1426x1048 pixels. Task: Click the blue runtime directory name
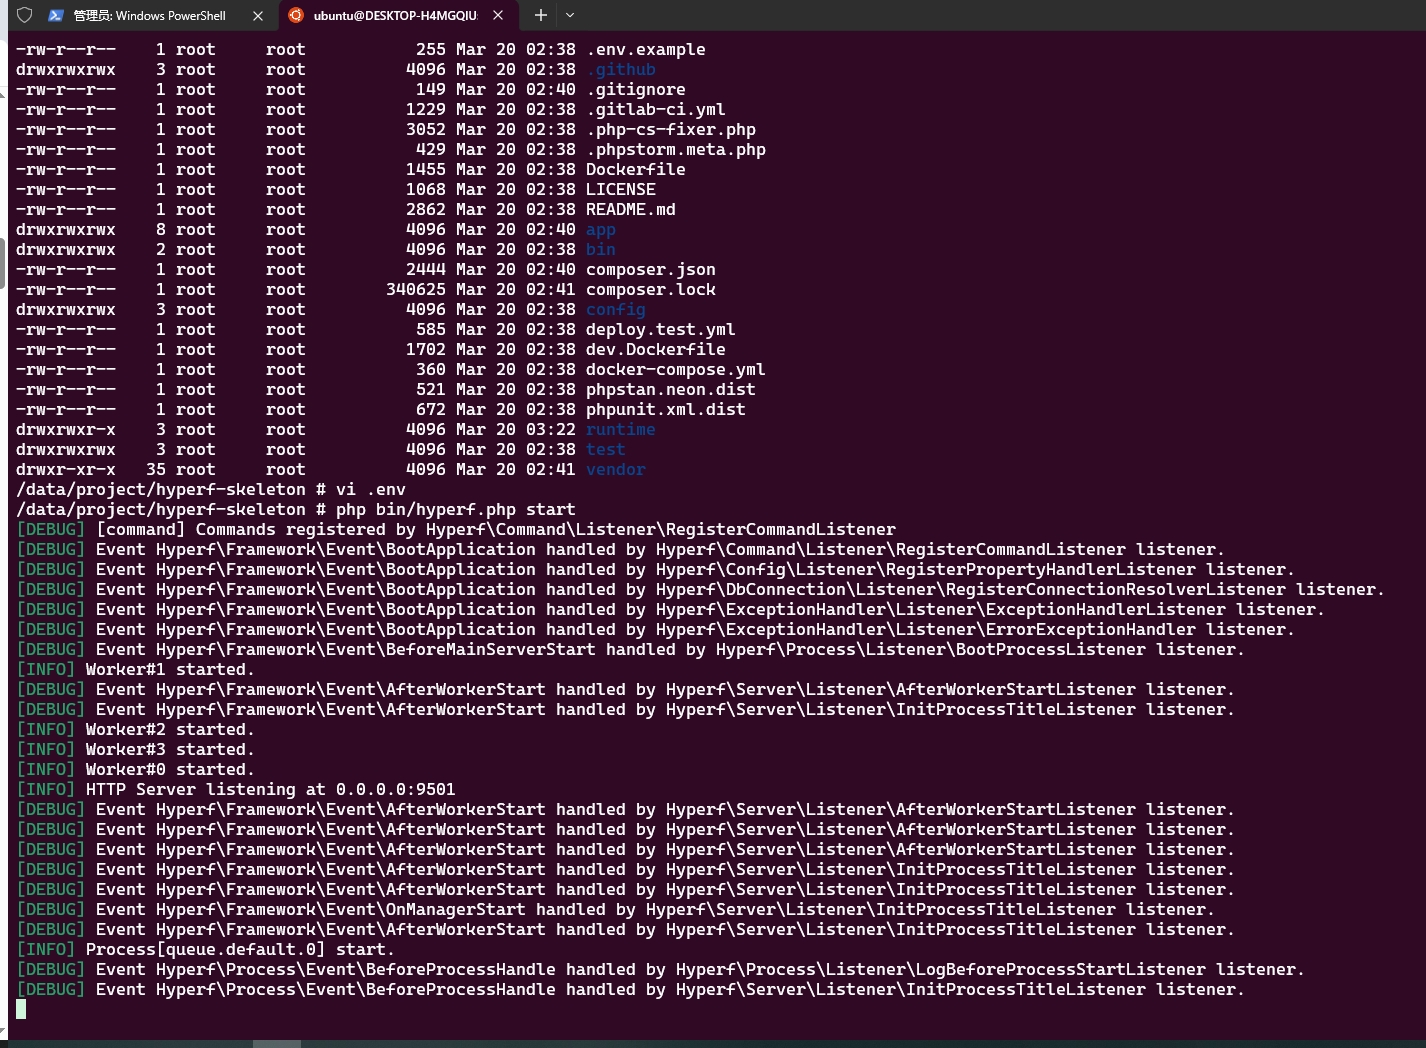621,430
